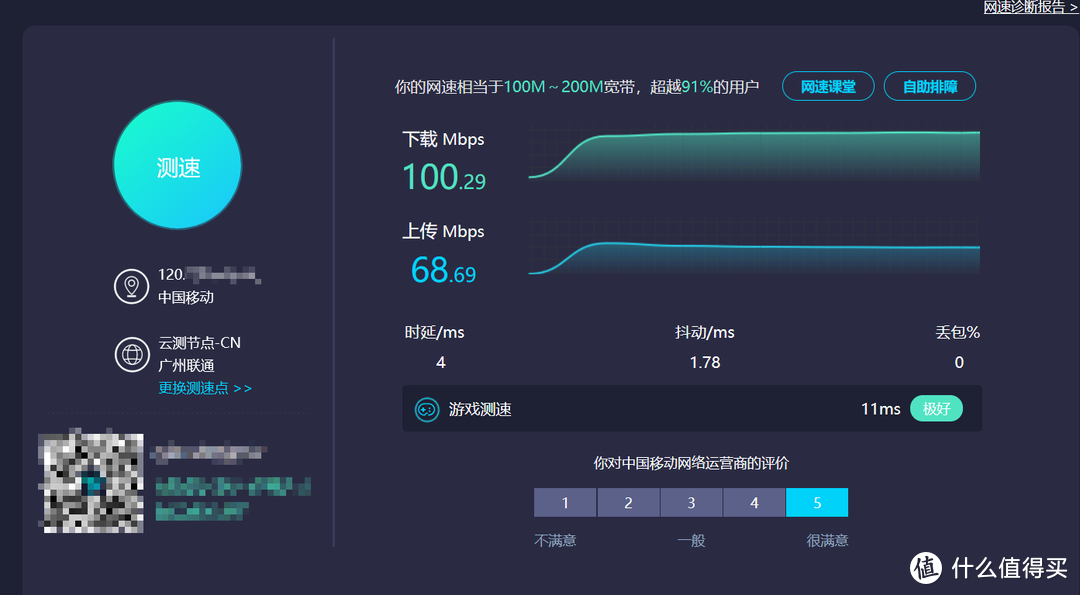Open the 网速课堂 page
The image size is (1080, 595).
827,86
